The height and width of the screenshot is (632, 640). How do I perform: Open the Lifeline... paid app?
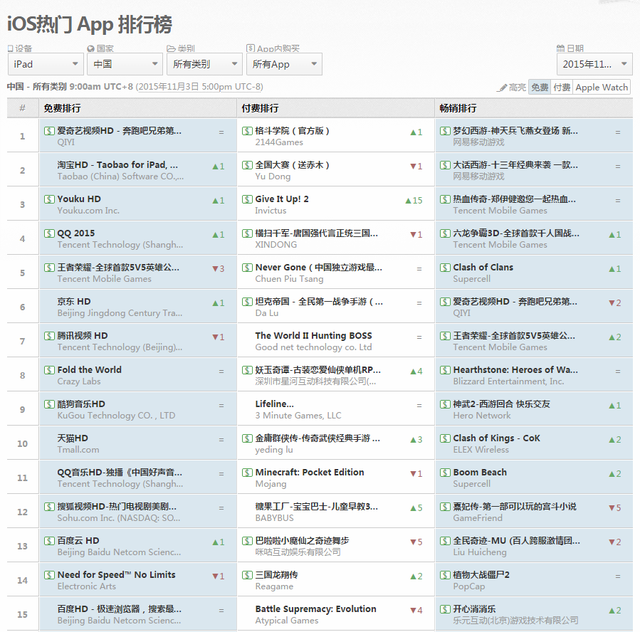pyautogui.click(x=274, y=404)
